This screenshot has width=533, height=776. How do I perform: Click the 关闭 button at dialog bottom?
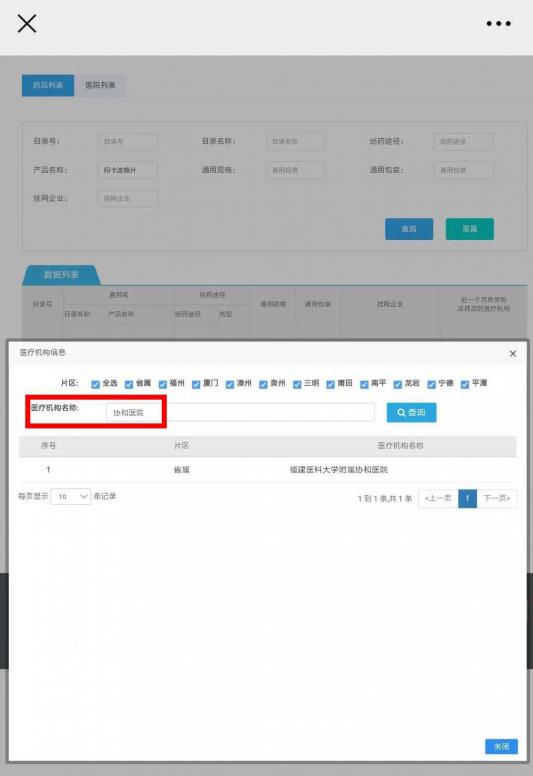pyautogui.click(x=501, y=746)
